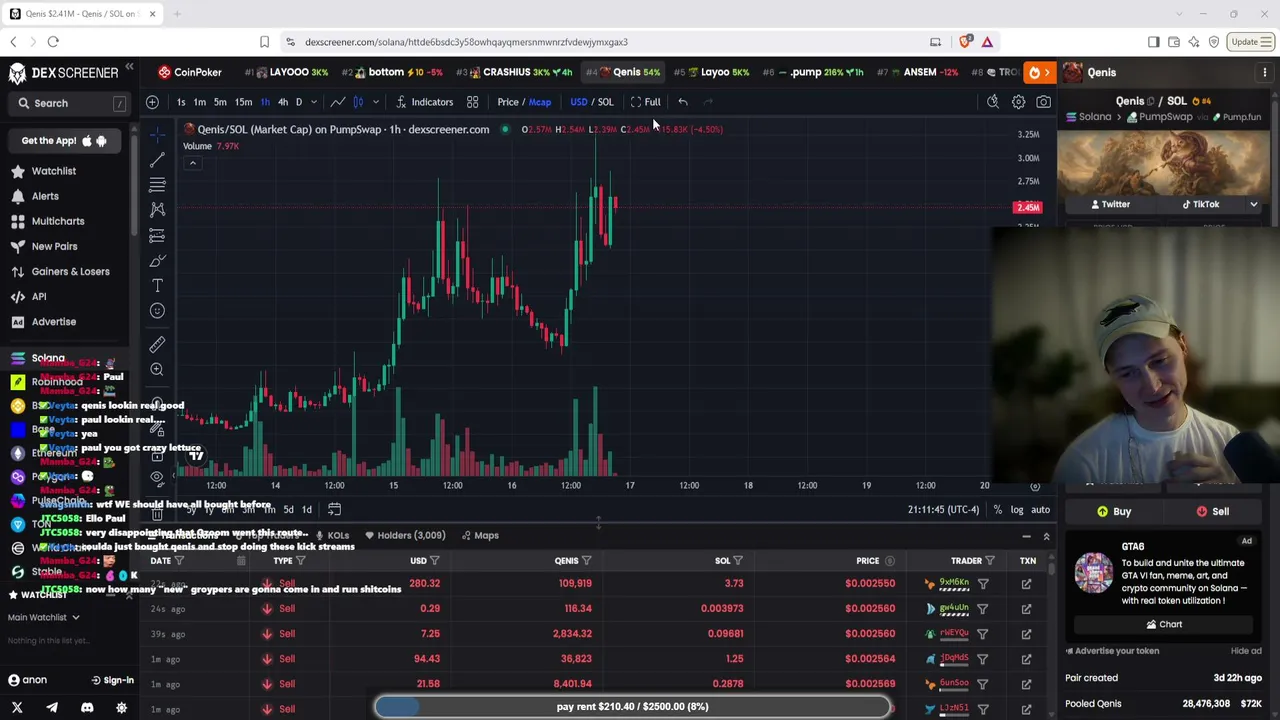Open the Telegram link in sidebar footer
Image resolution: width=1280 pixels, height=720 pixels.
pyautogui.click(x=52, y=708)
